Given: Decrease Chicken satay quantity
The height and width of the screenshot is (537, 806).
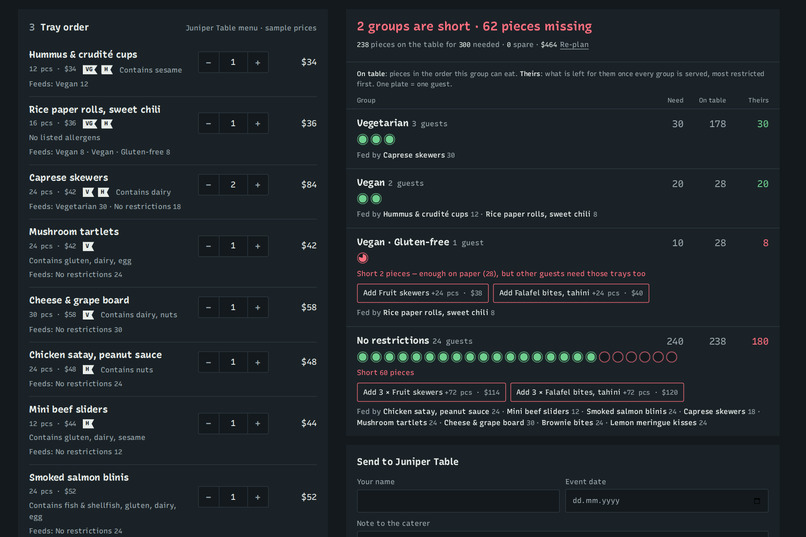Looking at the screenshot, I should [208, 362].
